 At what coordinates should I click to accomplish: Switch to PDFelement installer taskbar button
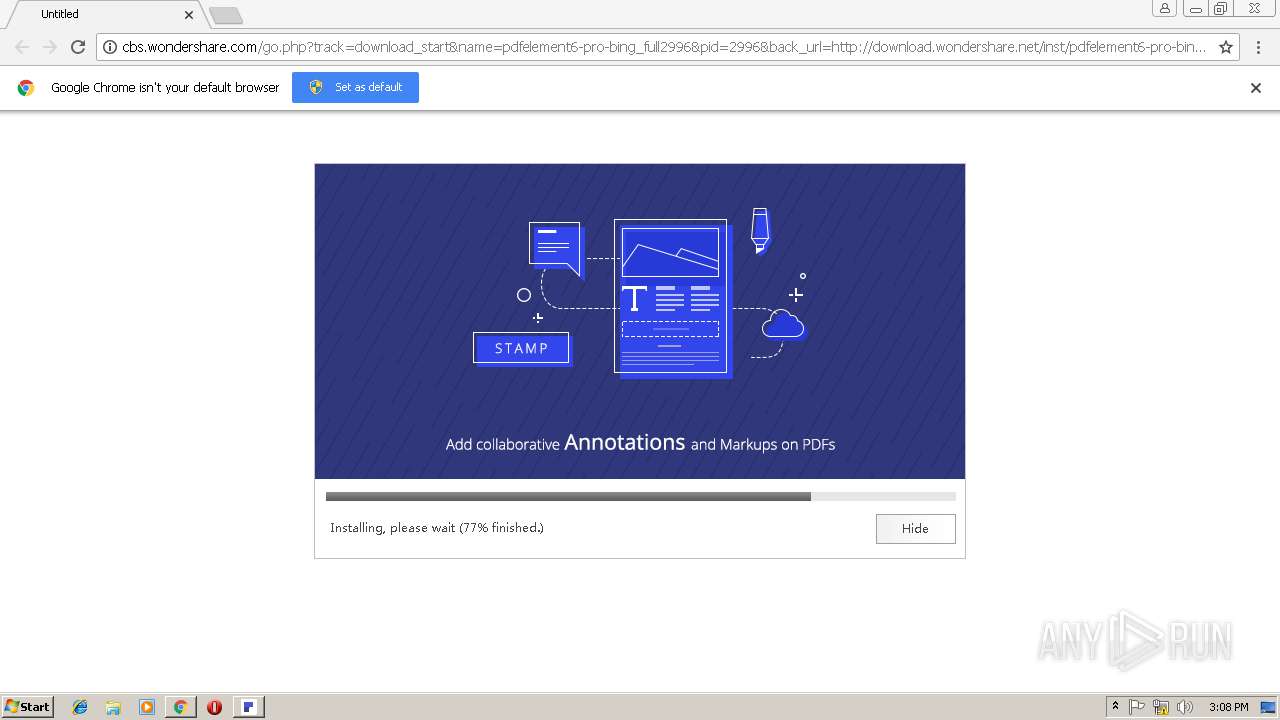(x=248, y=707)
